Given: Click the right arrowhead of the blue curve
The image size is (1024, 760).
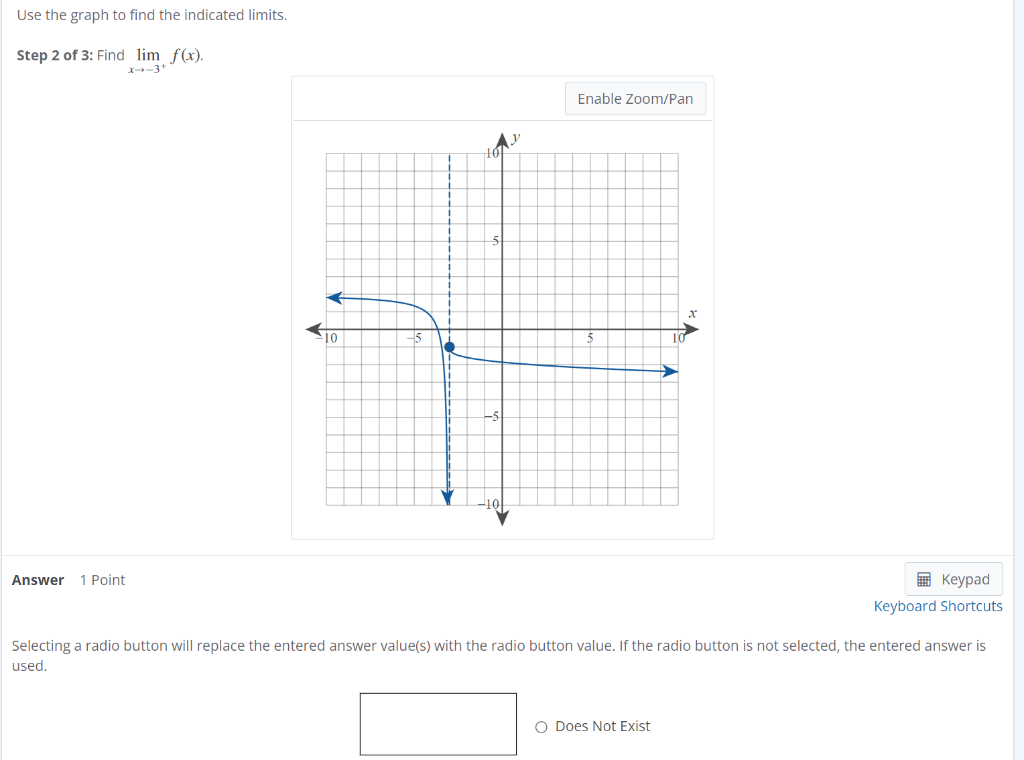Looking at the screenshot, I should 672,370.
